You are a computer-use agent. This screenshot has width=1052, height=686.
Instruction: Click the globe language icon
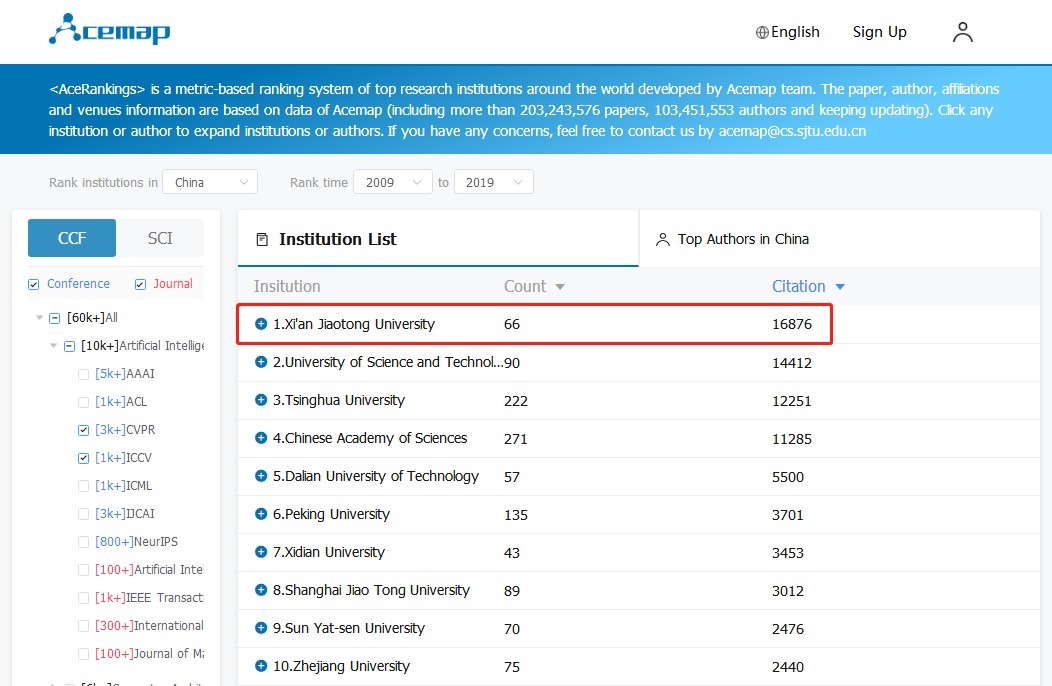(x=762, y=32)
